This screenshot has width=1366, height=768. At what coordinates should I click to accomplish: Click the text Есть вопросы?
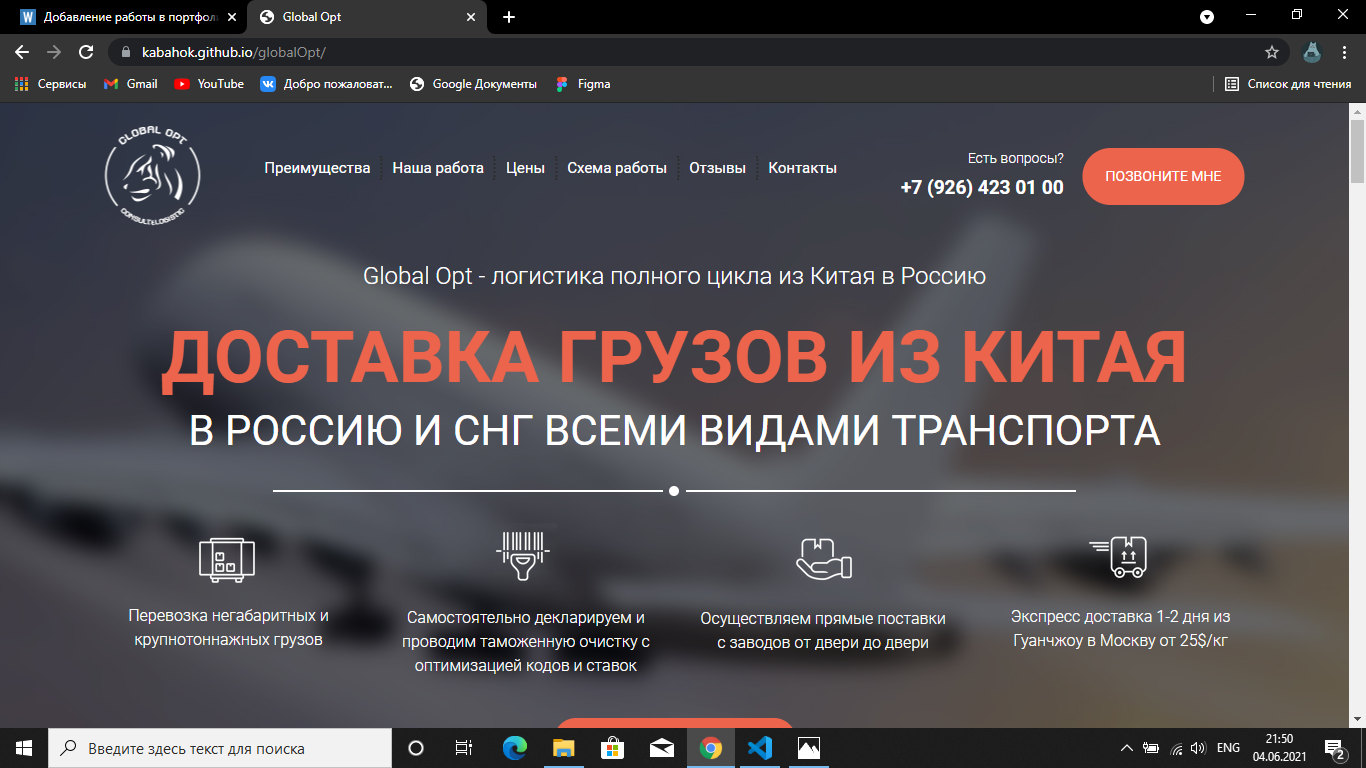coord(1016,158)
